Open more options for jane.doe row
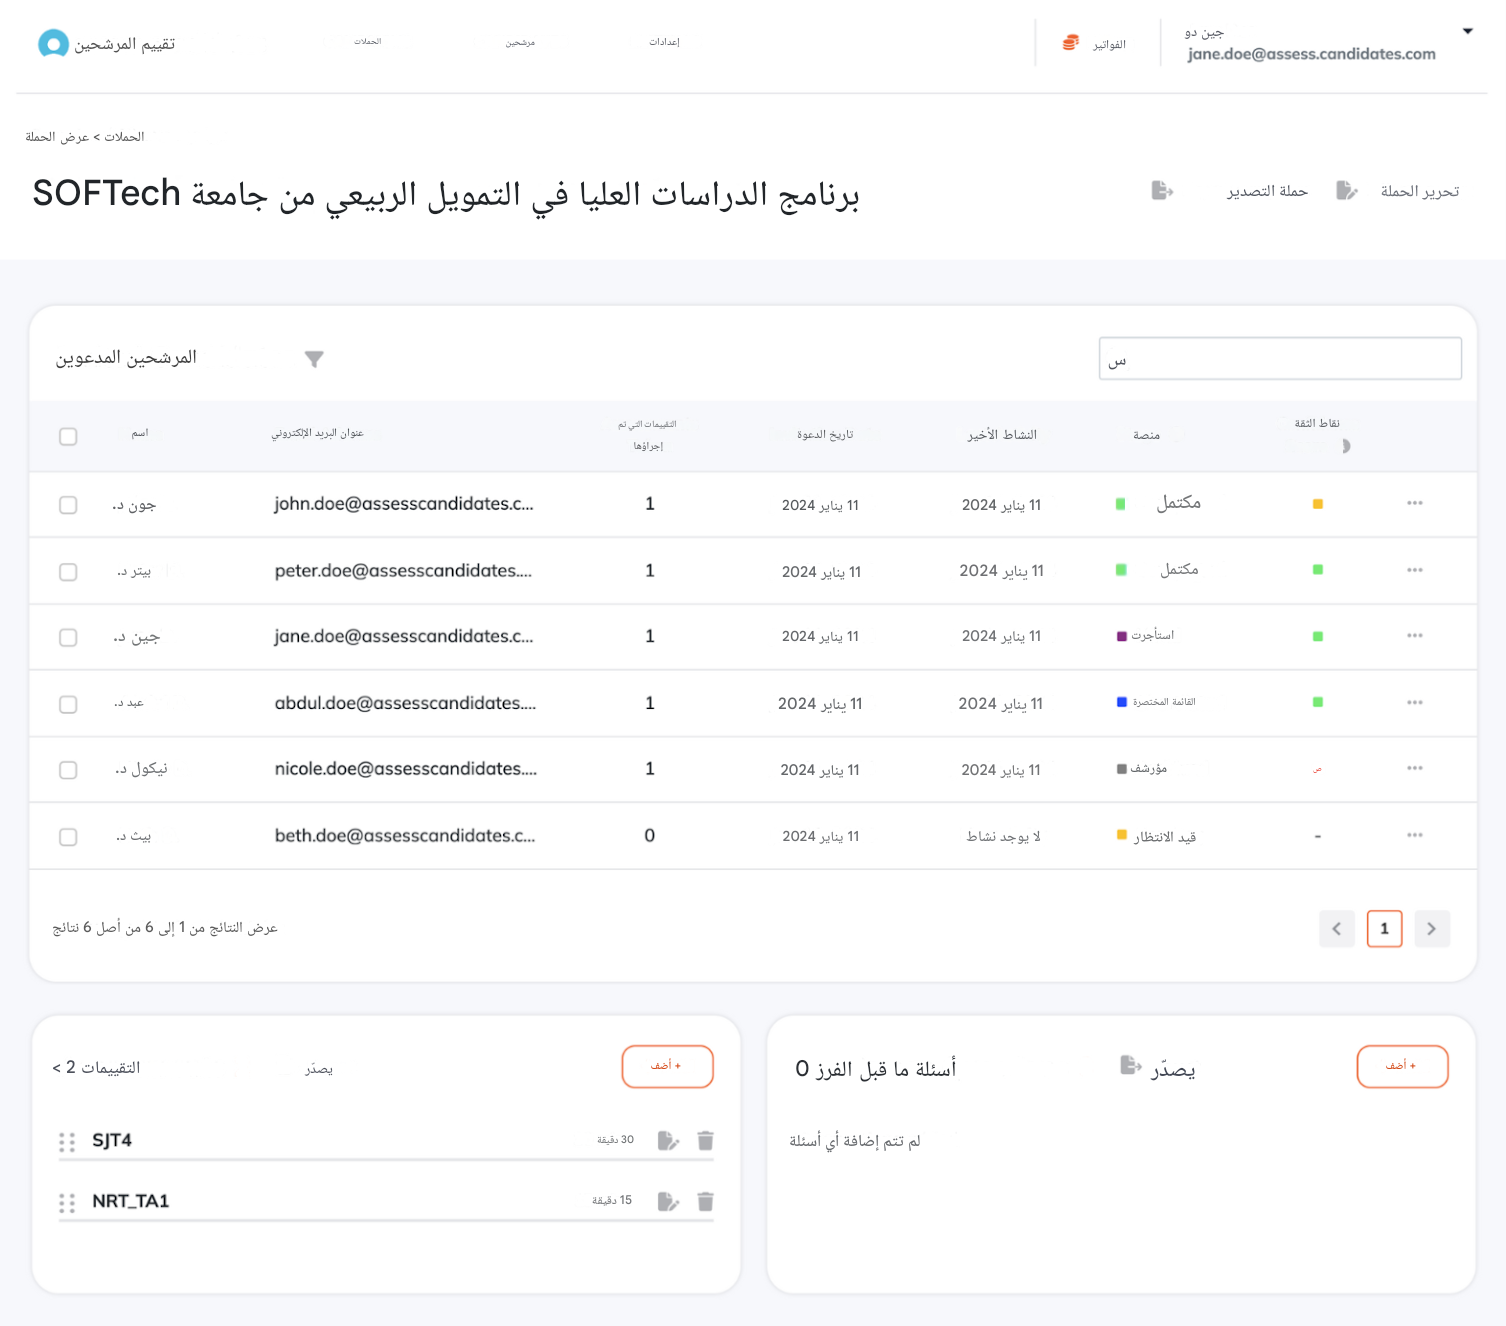 point(1414,636)
